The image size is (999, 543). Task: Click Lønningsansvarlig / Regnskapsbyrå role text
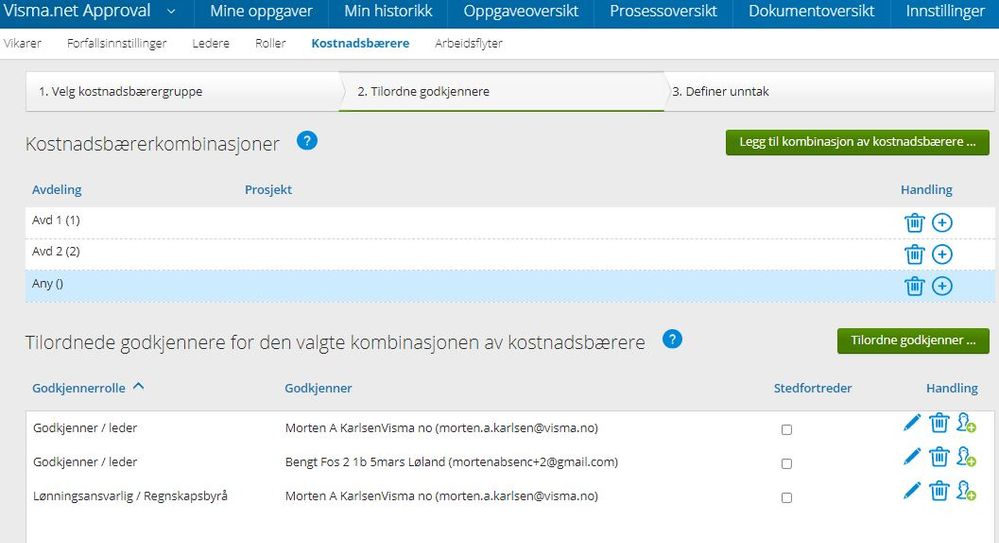(x=130, y=496)
